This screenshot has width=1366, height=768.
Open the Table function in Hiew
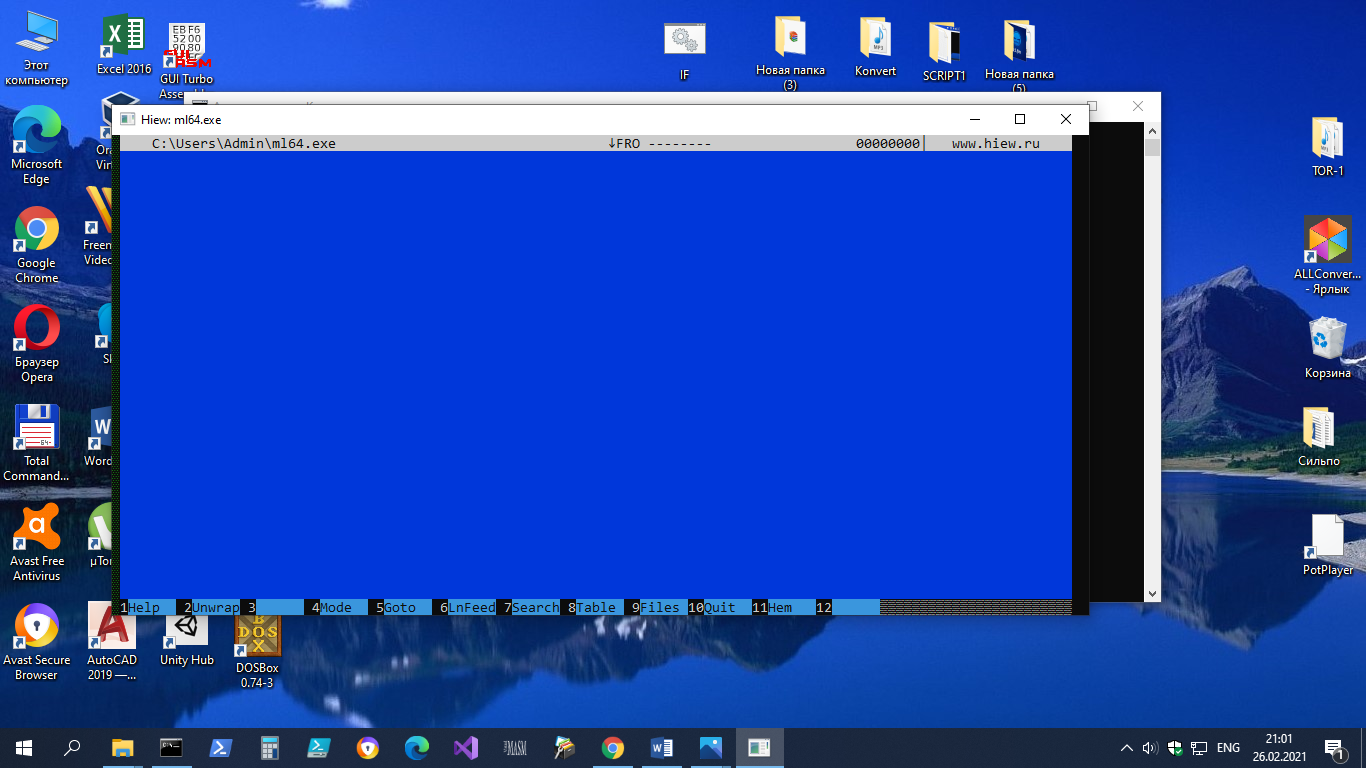[x=592, y=607]
